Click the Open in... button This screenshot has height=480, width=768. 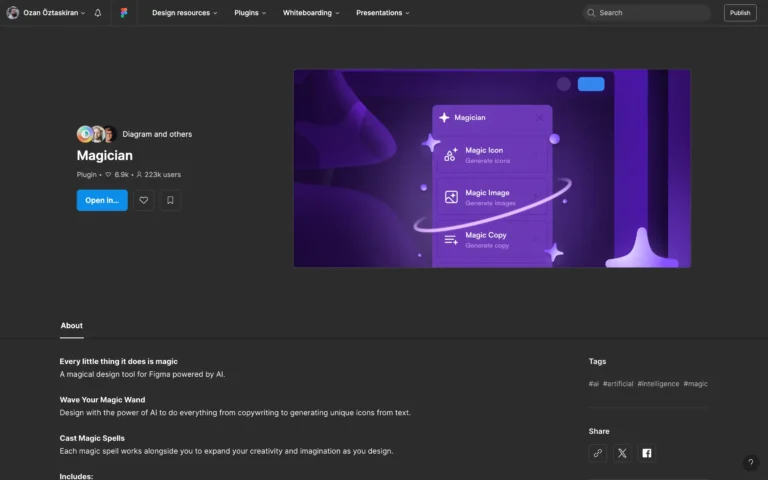coord(102,200)
